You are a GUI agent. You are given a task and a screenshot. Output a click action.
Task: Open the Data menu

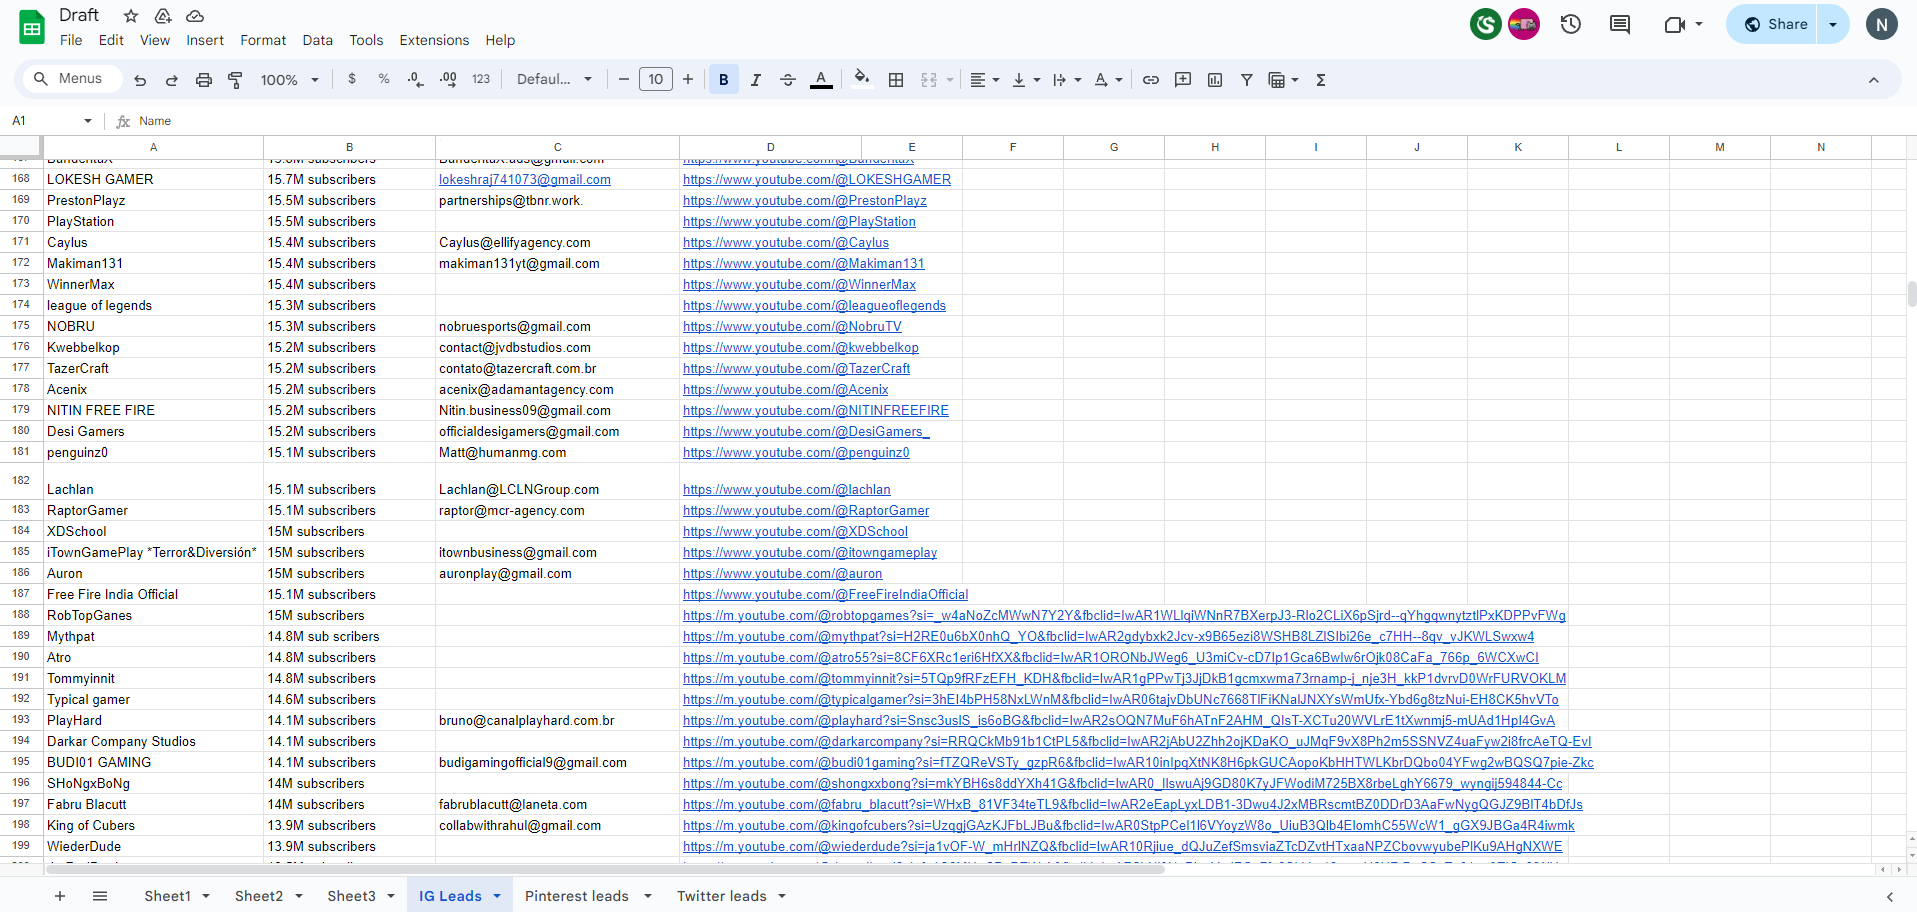coord(317,40)
